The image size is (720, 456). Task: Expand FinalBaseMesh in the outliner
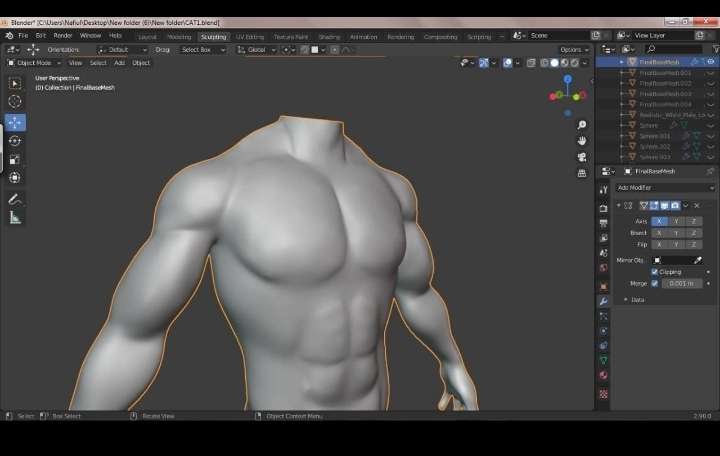621,62
